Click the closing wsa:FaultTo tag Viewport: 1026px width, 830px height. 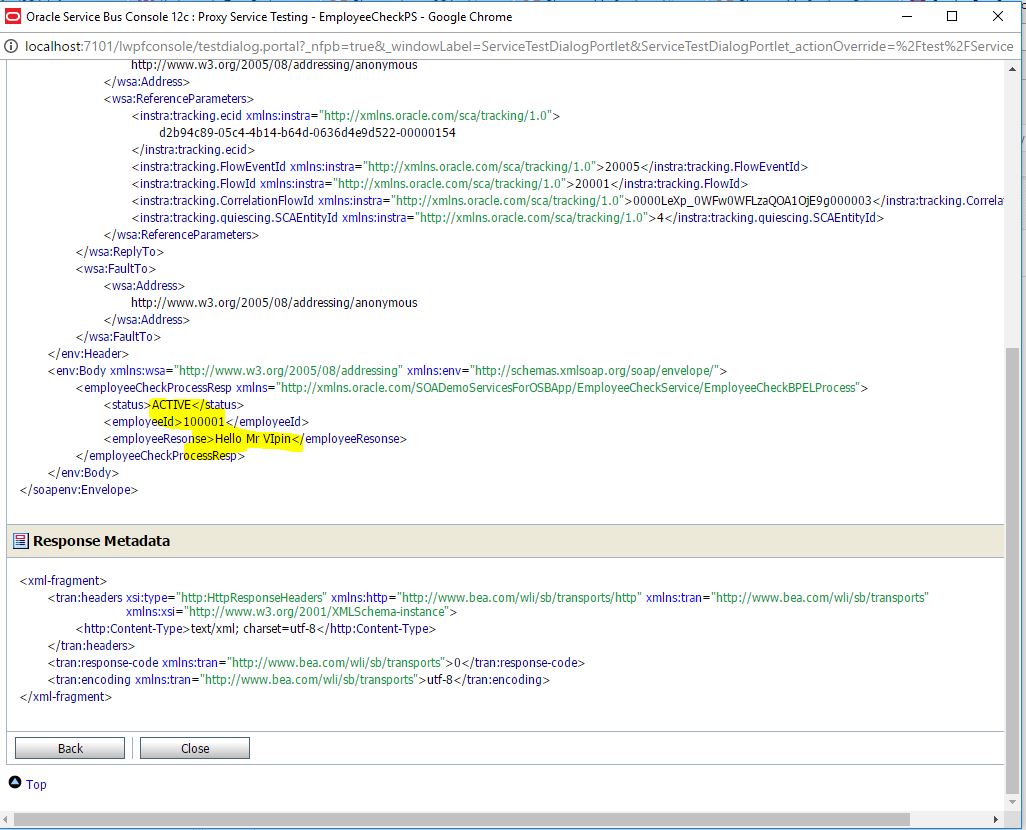pyautogui.click(x=118, y=337)
